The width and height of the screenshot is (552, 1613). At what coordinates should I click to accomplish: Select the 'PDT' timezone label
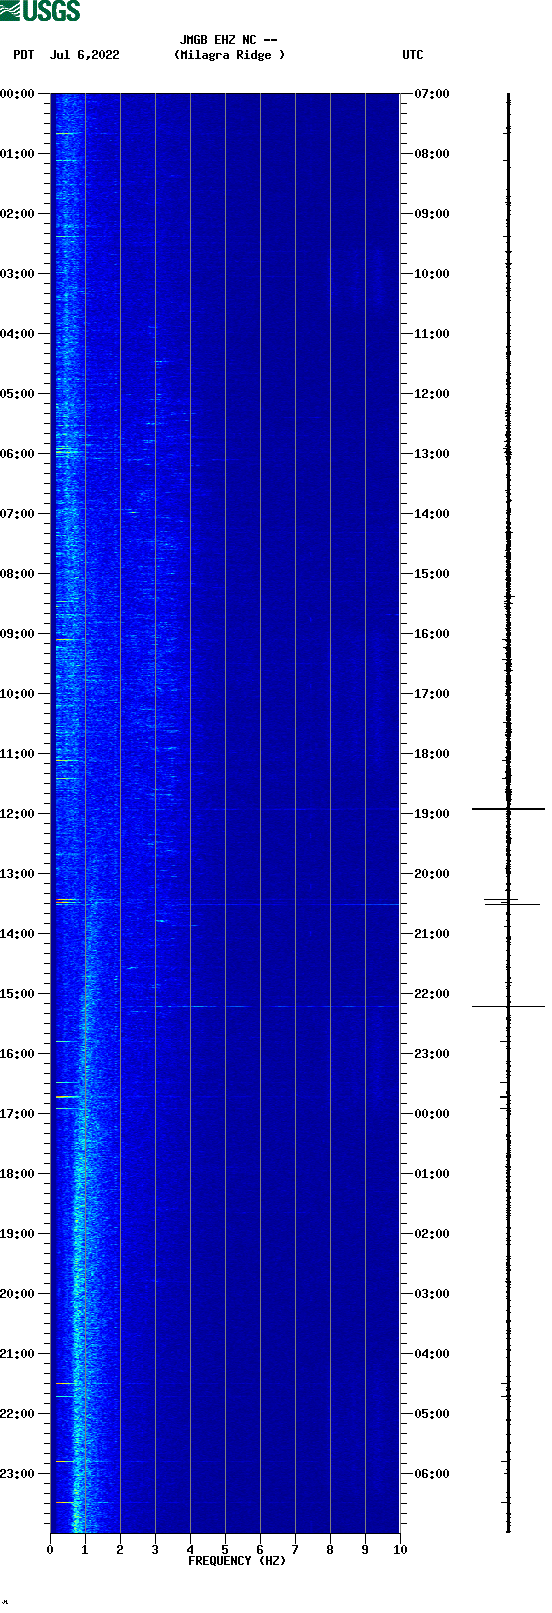tap(24, 55)
